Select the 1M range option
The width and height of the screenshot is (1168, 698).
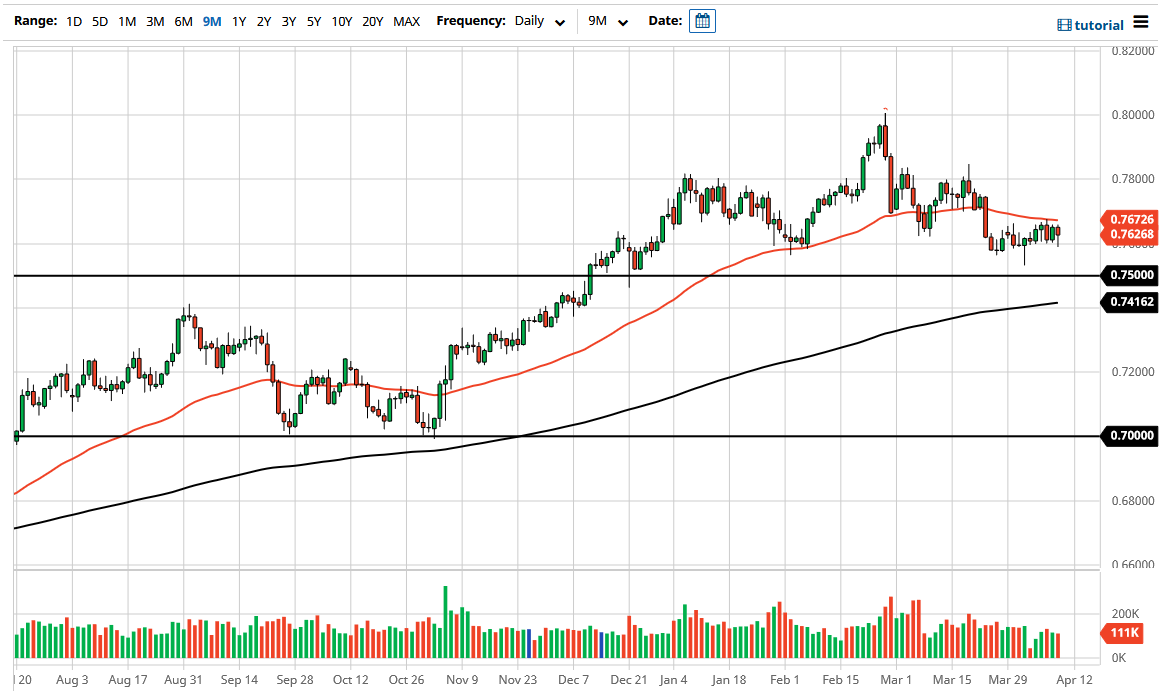click(126, 20)
